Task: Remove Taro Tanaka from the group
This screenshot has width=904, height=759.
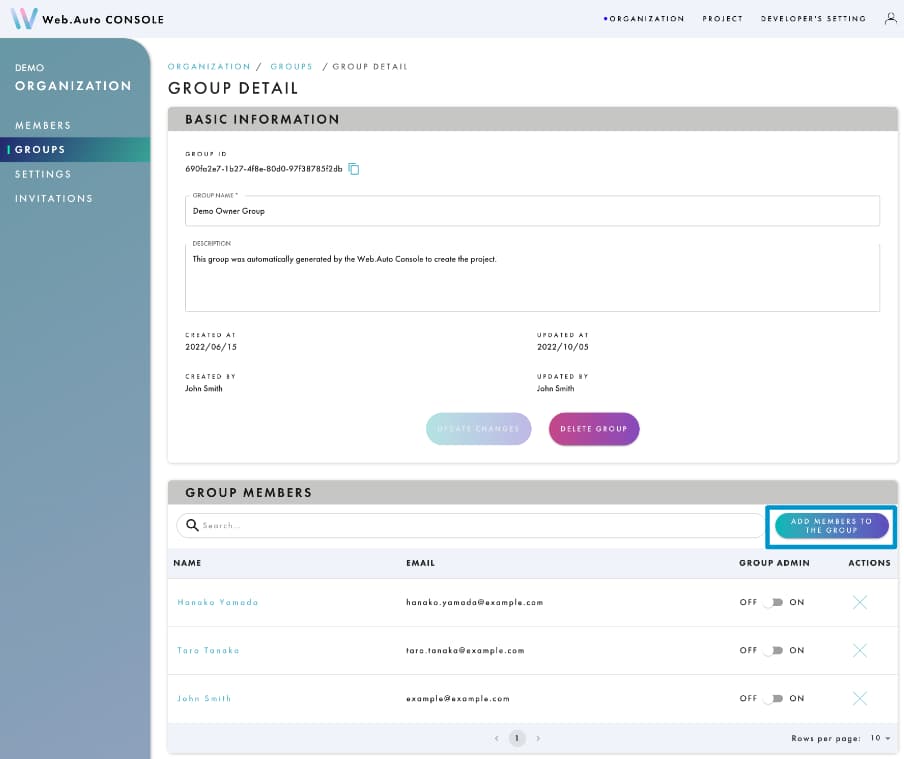Action: (x=859, y=651)
